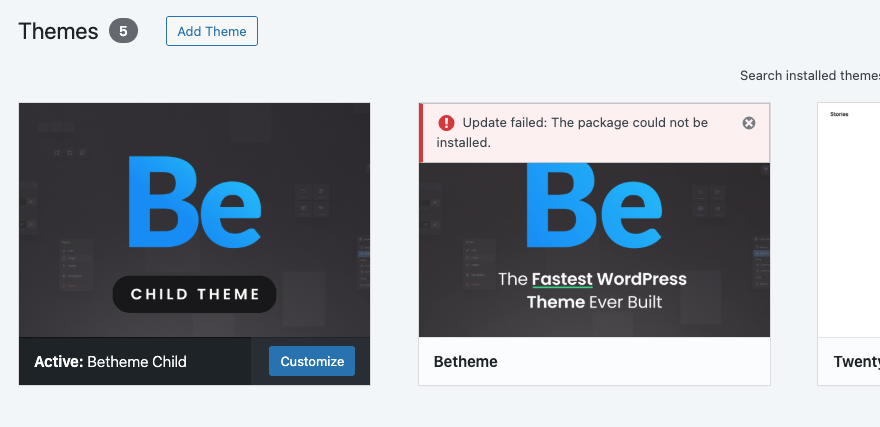This screenshot has height=427, width=880.
Task: Click the Stories text in the Twenty preview
Action: 839,114
